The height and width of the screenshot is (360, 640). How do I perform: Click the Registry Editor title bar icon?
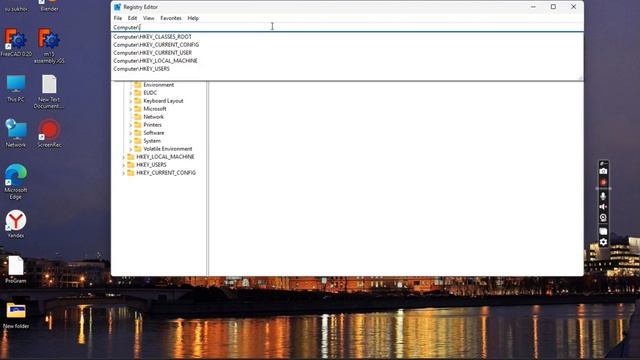point(118,7)
